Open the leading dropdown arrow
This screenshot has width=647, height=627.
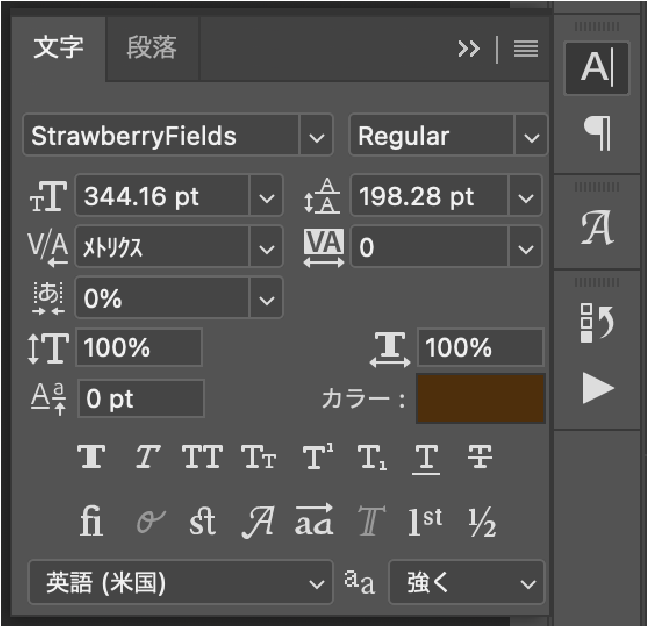[x=526, y=196]
